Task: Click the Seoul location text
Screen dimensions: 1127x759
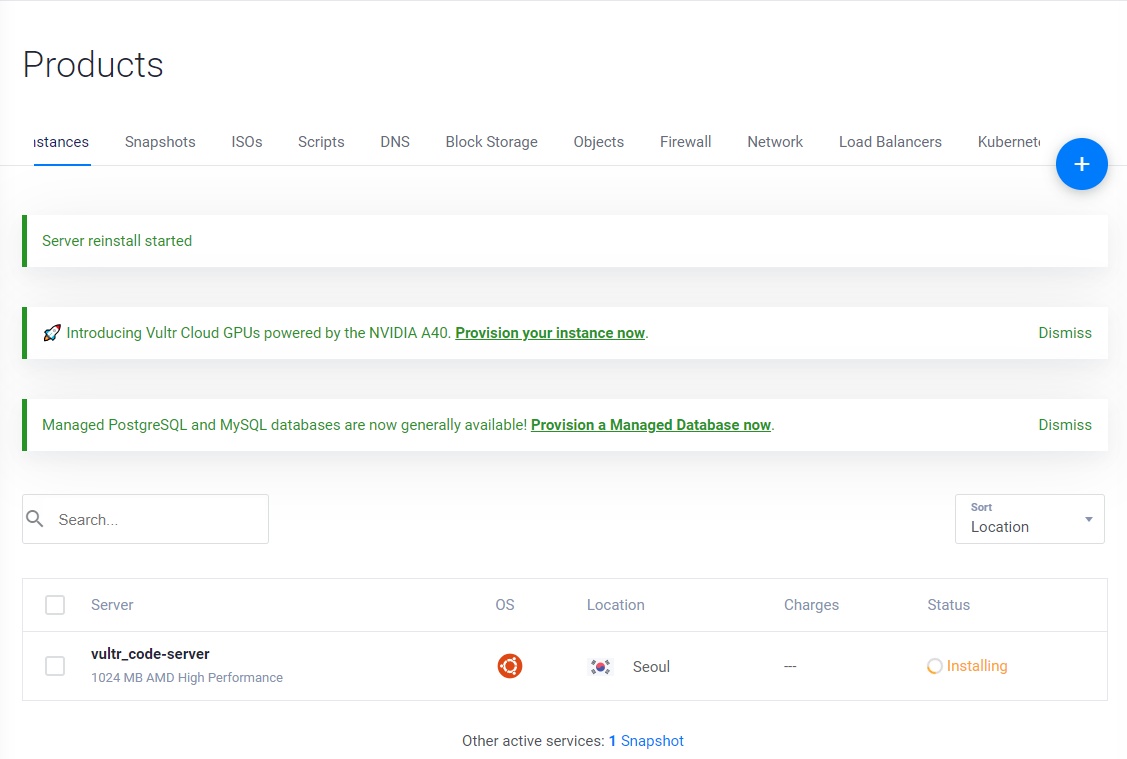Action: [x=651, y=666]
